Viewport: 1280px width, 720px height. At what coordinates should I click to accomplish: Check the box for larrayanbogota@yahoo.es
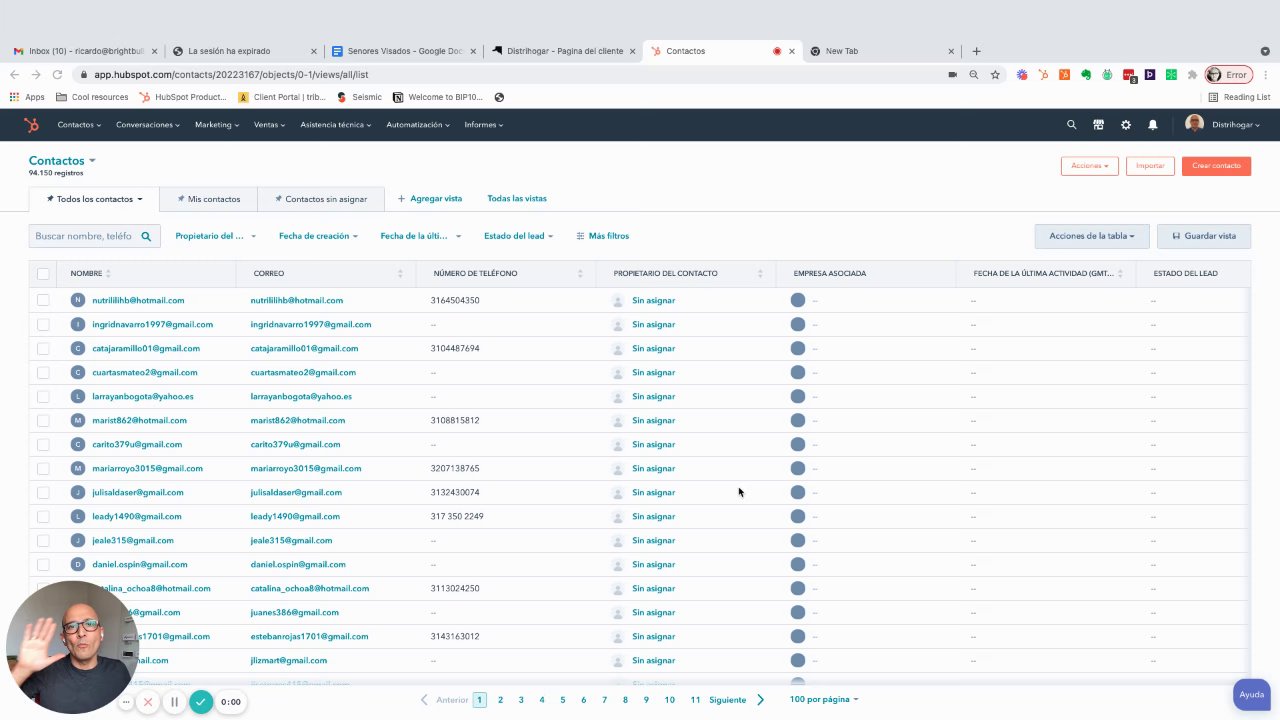pyautogui.click(x=43, y=396)
